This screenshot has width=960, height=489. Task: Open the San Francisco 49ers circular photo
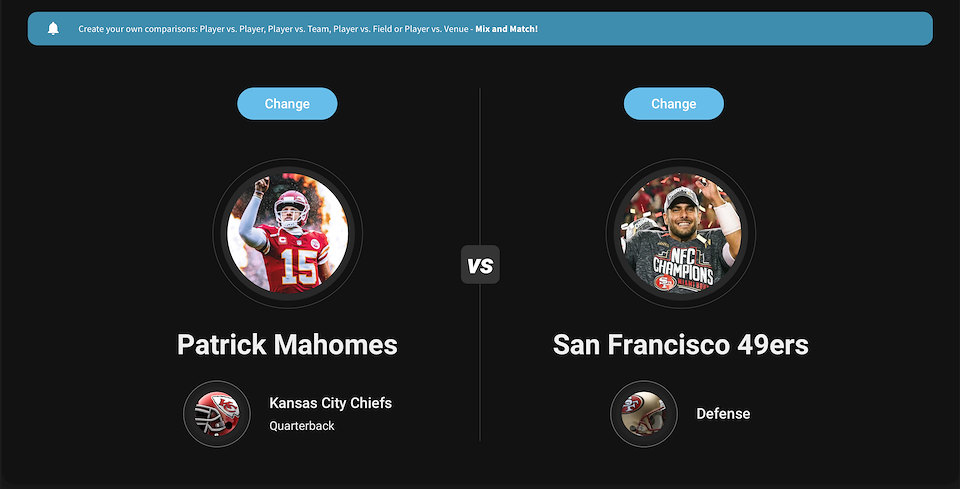[x=681, y=233]
